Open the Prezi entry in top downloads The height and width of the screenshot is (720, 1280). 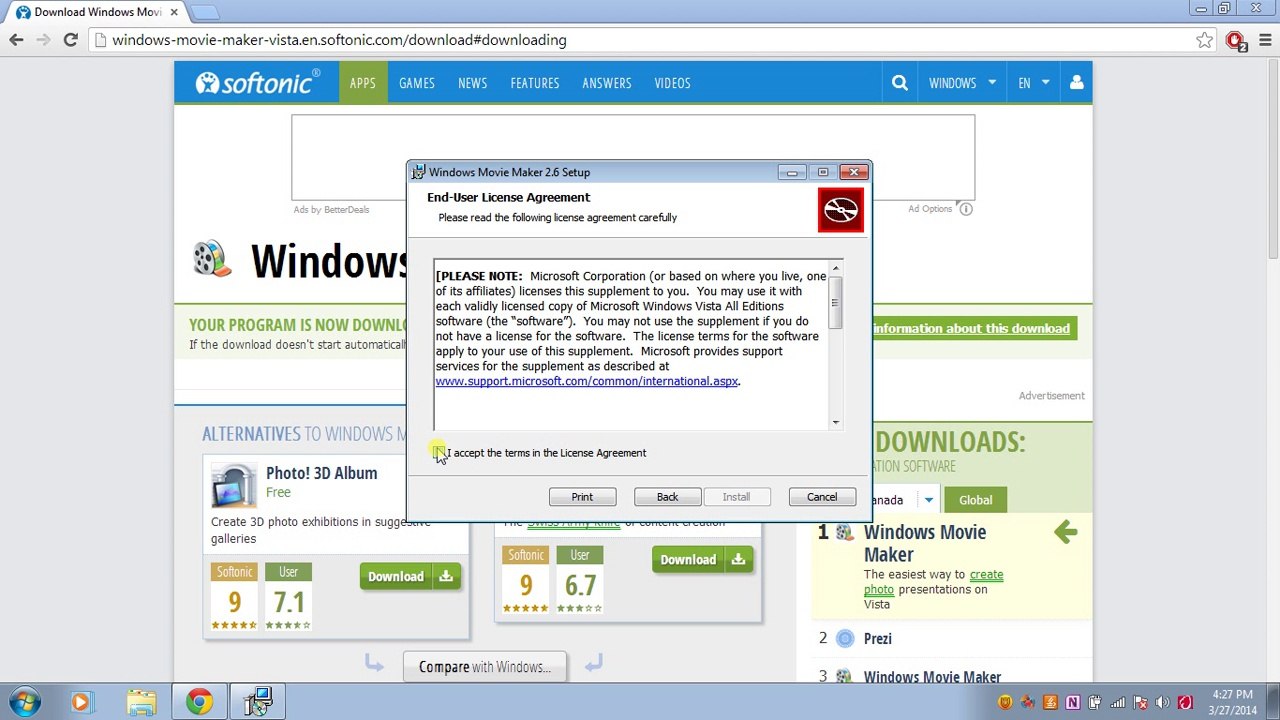[x=877, y=639]
